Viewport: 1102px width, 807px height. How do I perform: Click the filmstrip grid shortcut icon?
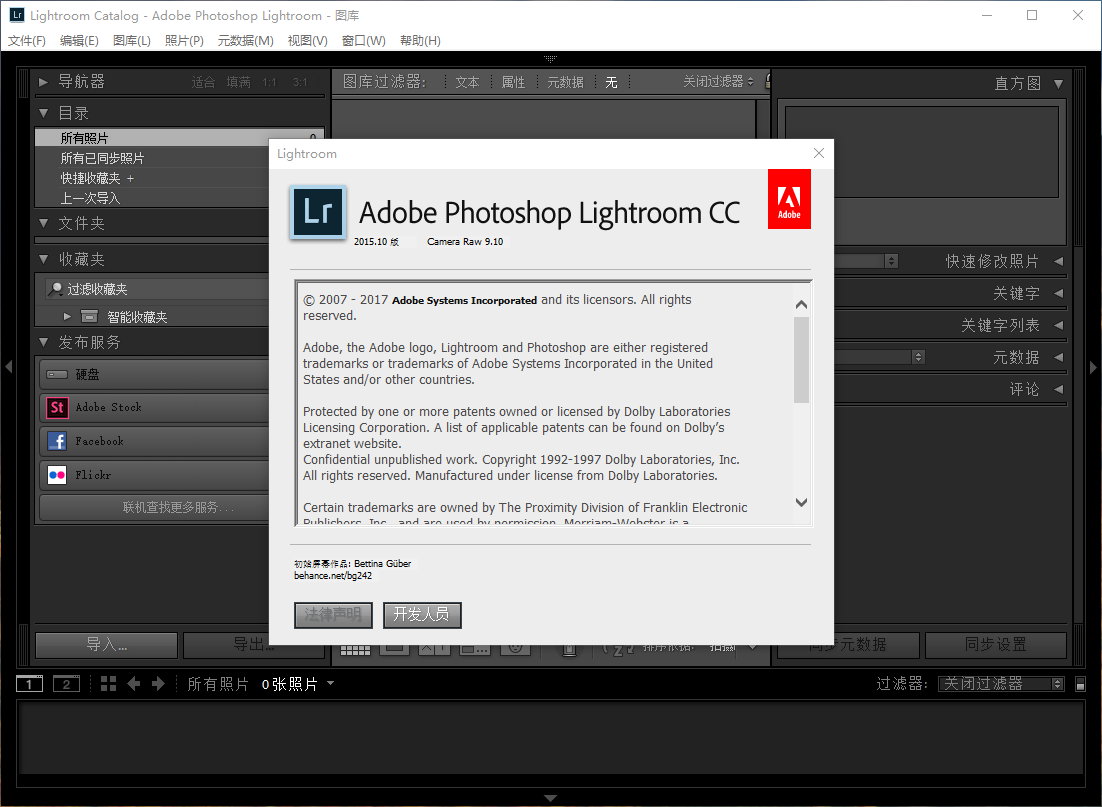point(109,684)
